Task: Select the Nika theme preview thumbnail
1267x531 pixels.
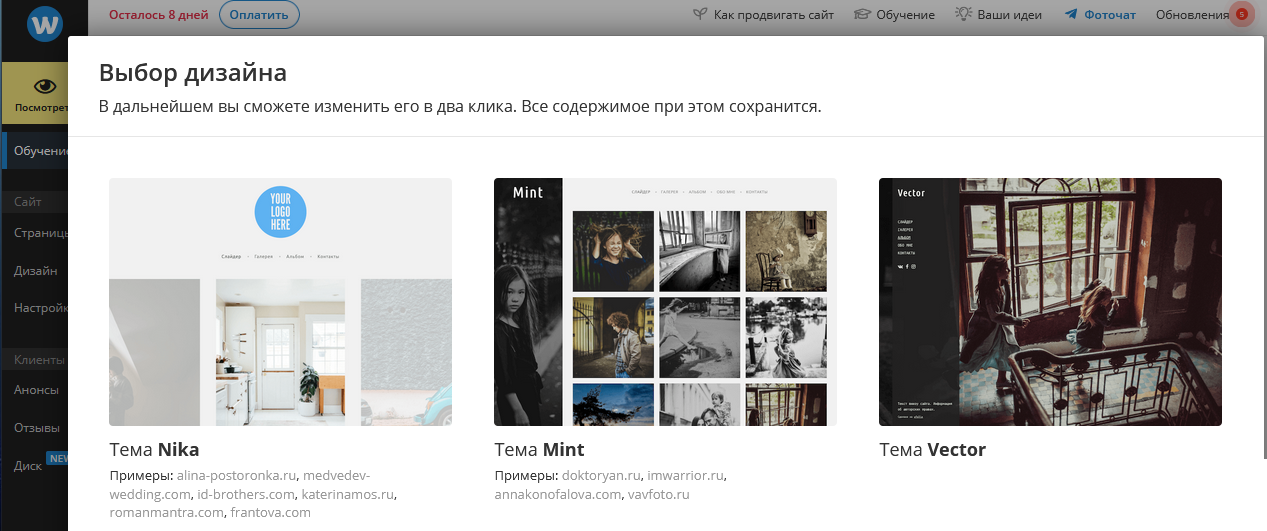Action: click(x=280, y=302)
